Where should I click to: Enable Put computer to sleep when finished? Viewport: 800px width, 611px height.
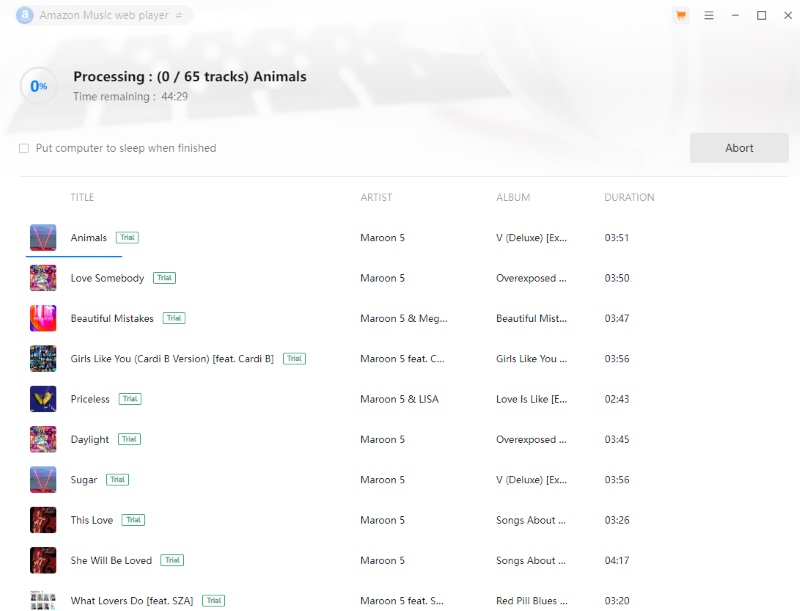(24, 148)
